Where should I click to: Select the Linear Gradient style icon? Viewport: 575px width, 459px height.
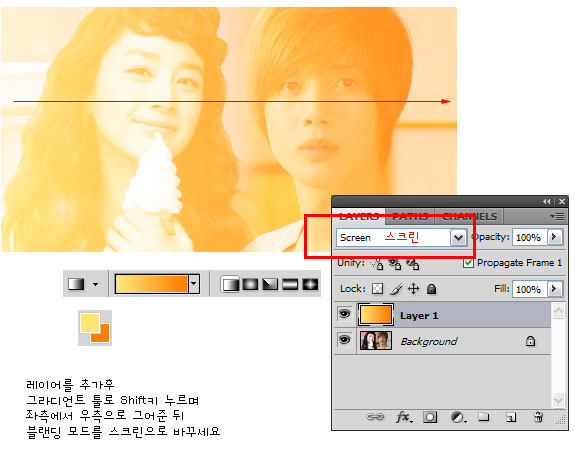click(230, 284)
